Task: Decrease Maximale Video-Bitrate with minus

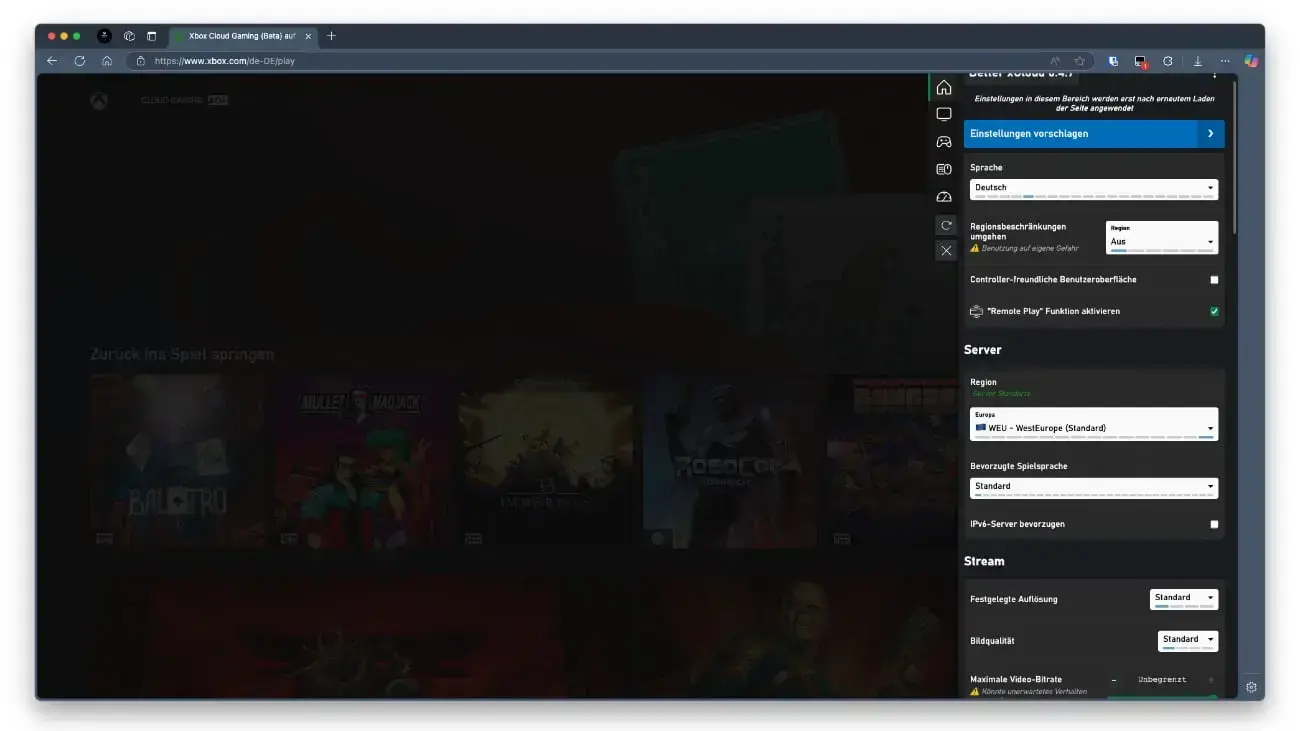Action: pos(1114,680)
